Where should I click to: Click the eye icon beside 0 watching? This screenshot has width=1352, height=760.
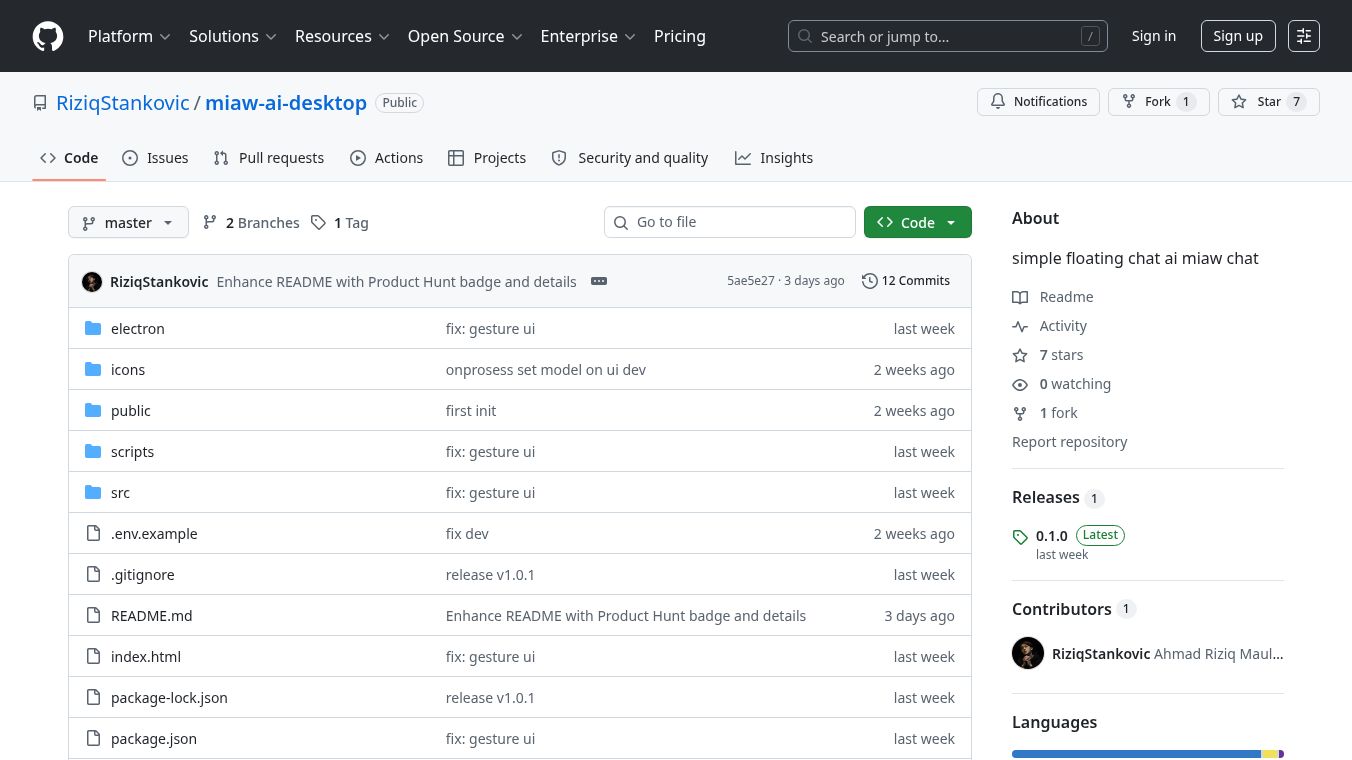(x=1020, y=384)
